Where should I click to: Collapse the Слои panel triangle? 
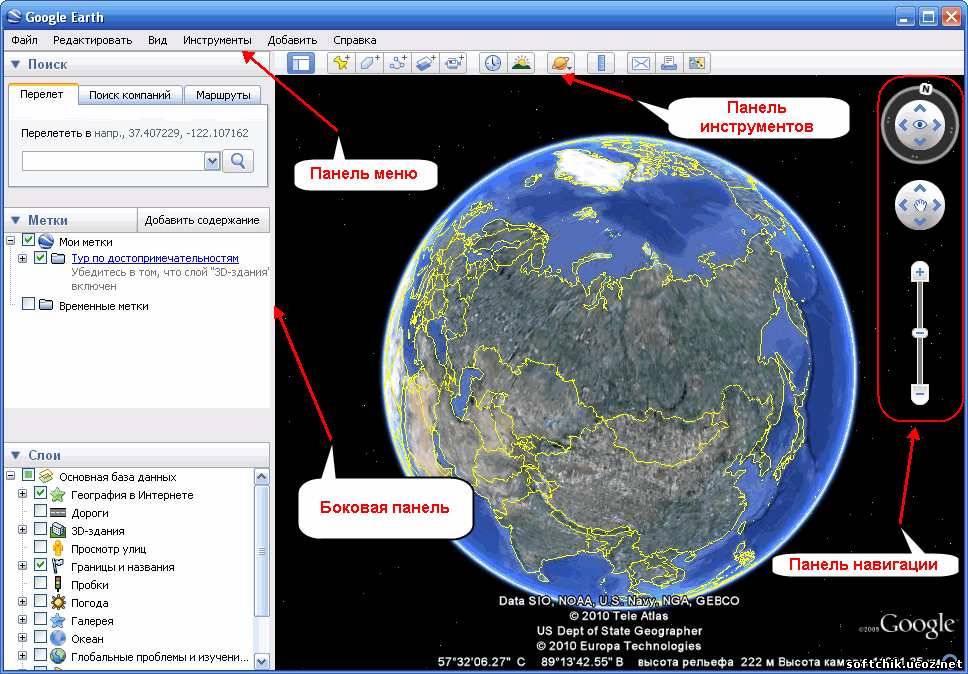point(16,455)
